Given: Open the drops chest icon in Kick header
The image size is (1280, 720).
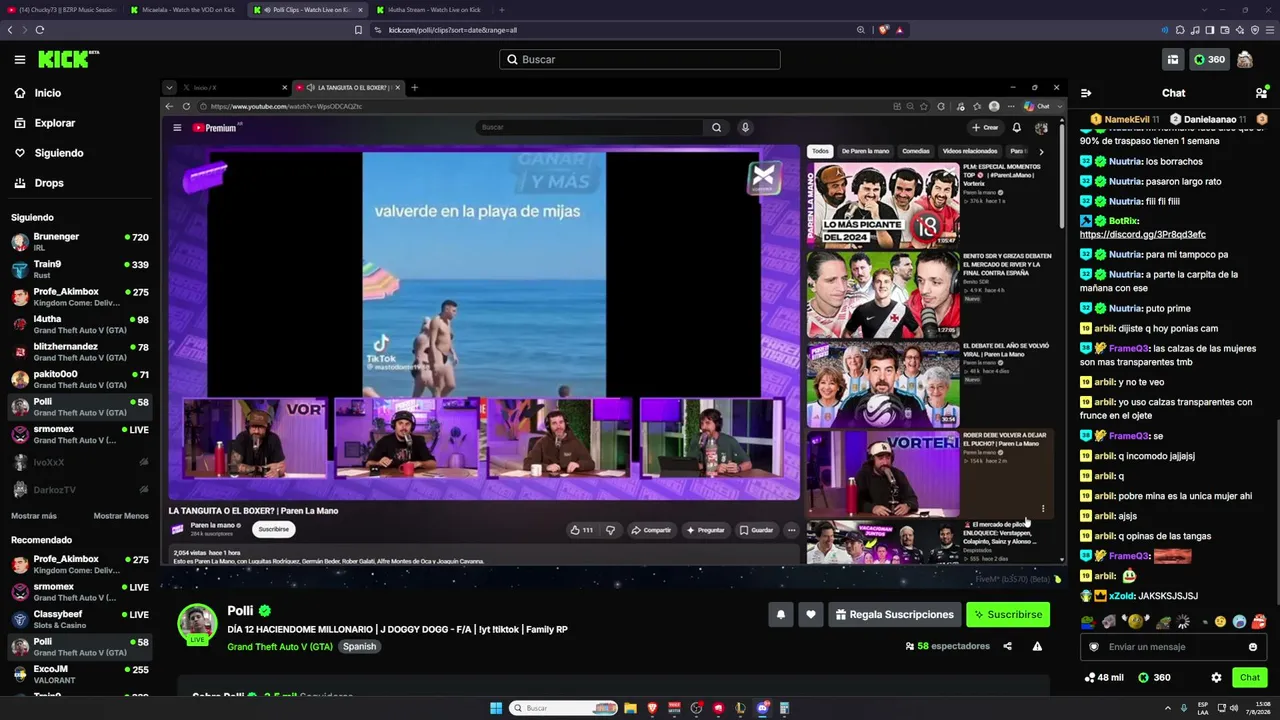Looking at the screenshot, I should coord(1173,60).
